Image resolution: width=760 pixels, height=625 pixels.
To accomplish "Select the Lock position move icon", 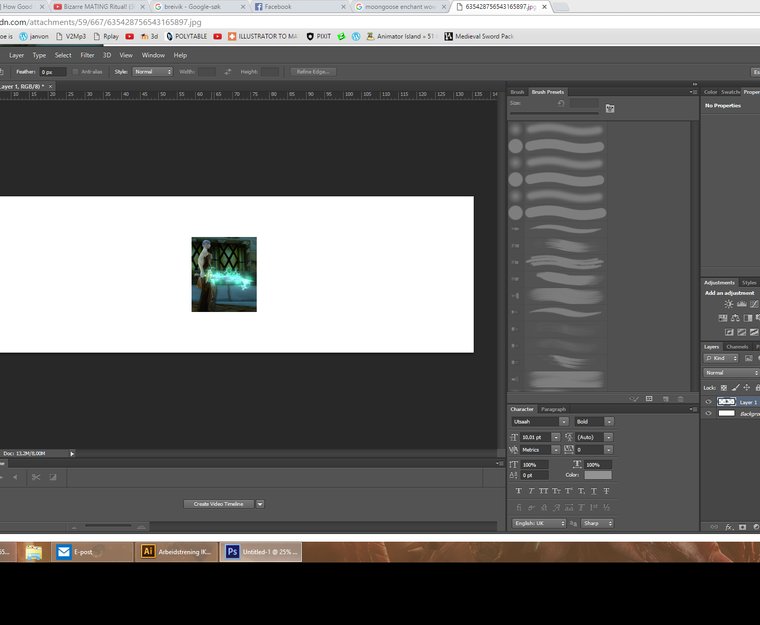I will click(x=746, y=387).
